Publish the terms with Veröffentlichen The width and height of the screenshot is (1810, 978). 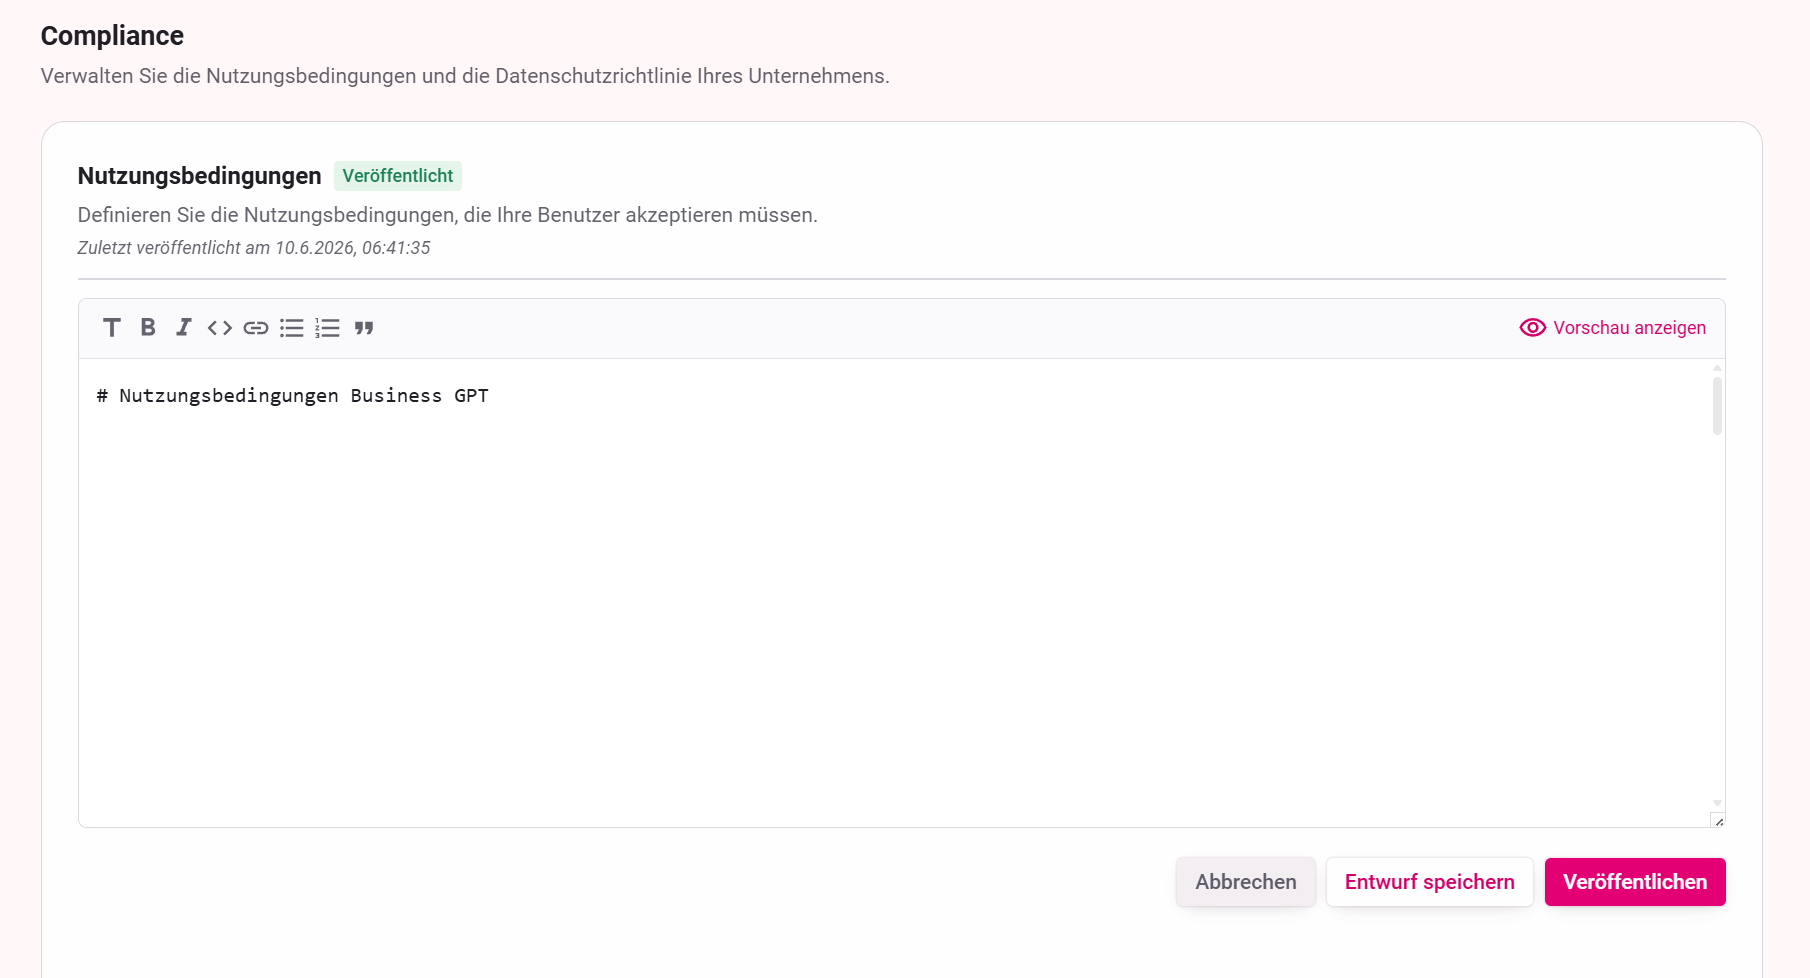[x=1635, y=882]
